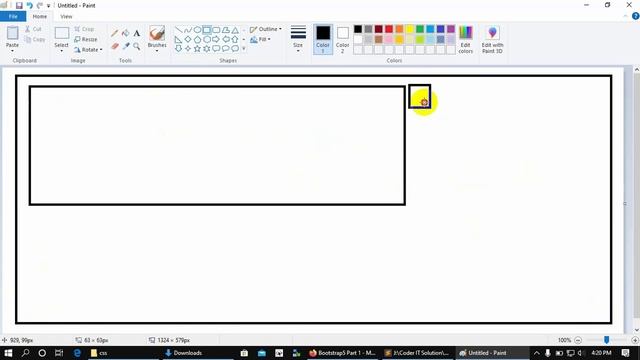The width and height of the screenshot is (640, 360).
Task: Open the Brushes dropdown arrow
Action: tap(157, 51)
